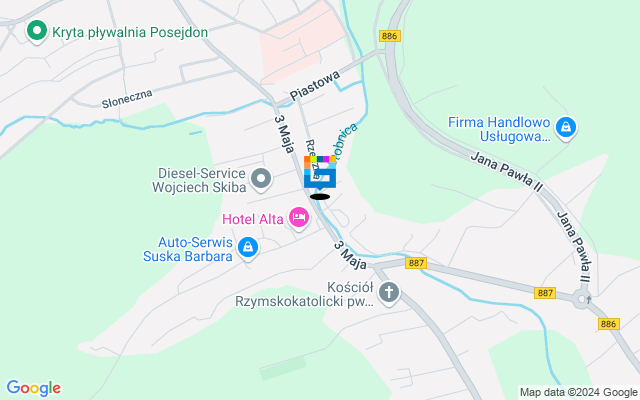
Task: Open the Hotel Alta label
Action: pos(253,219)
